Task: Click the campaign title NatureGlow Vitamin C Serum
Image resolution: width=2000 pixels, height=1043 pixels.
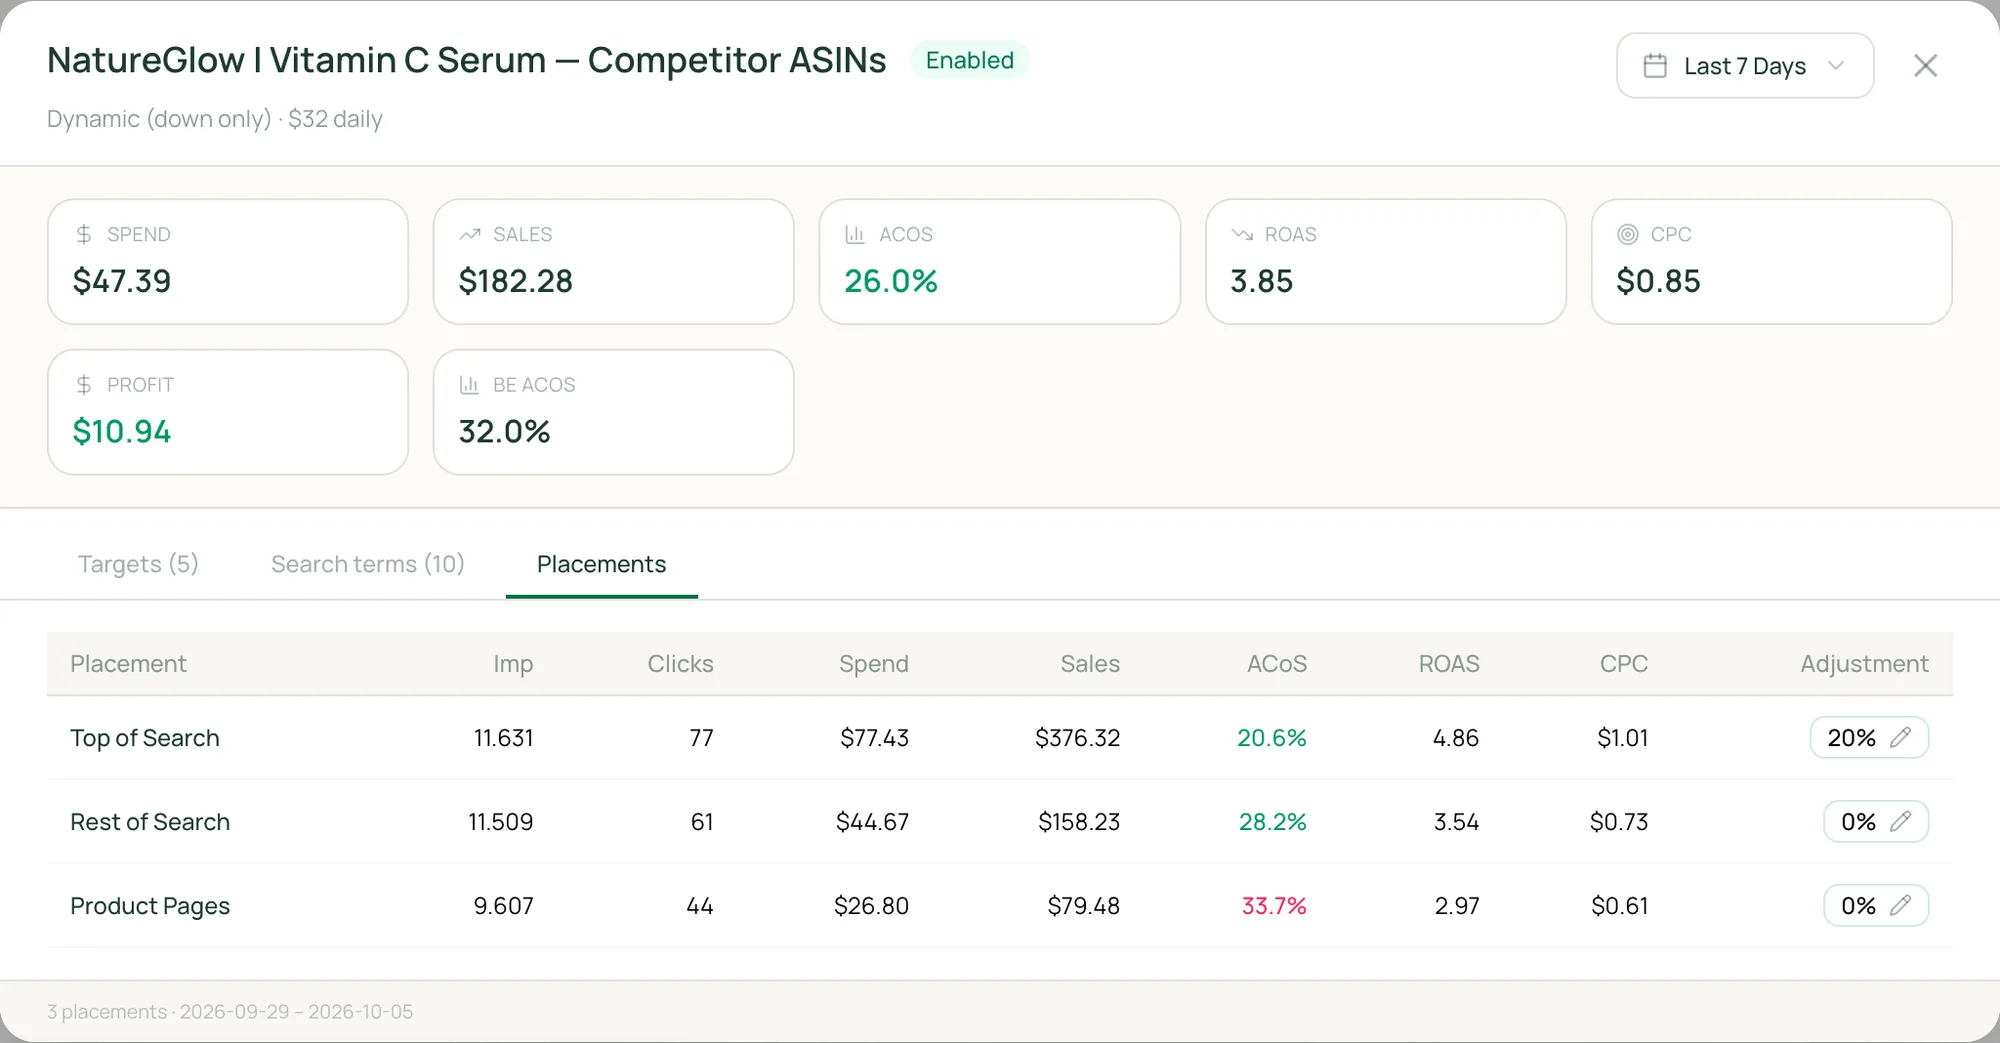Action: tap(467, 60)
